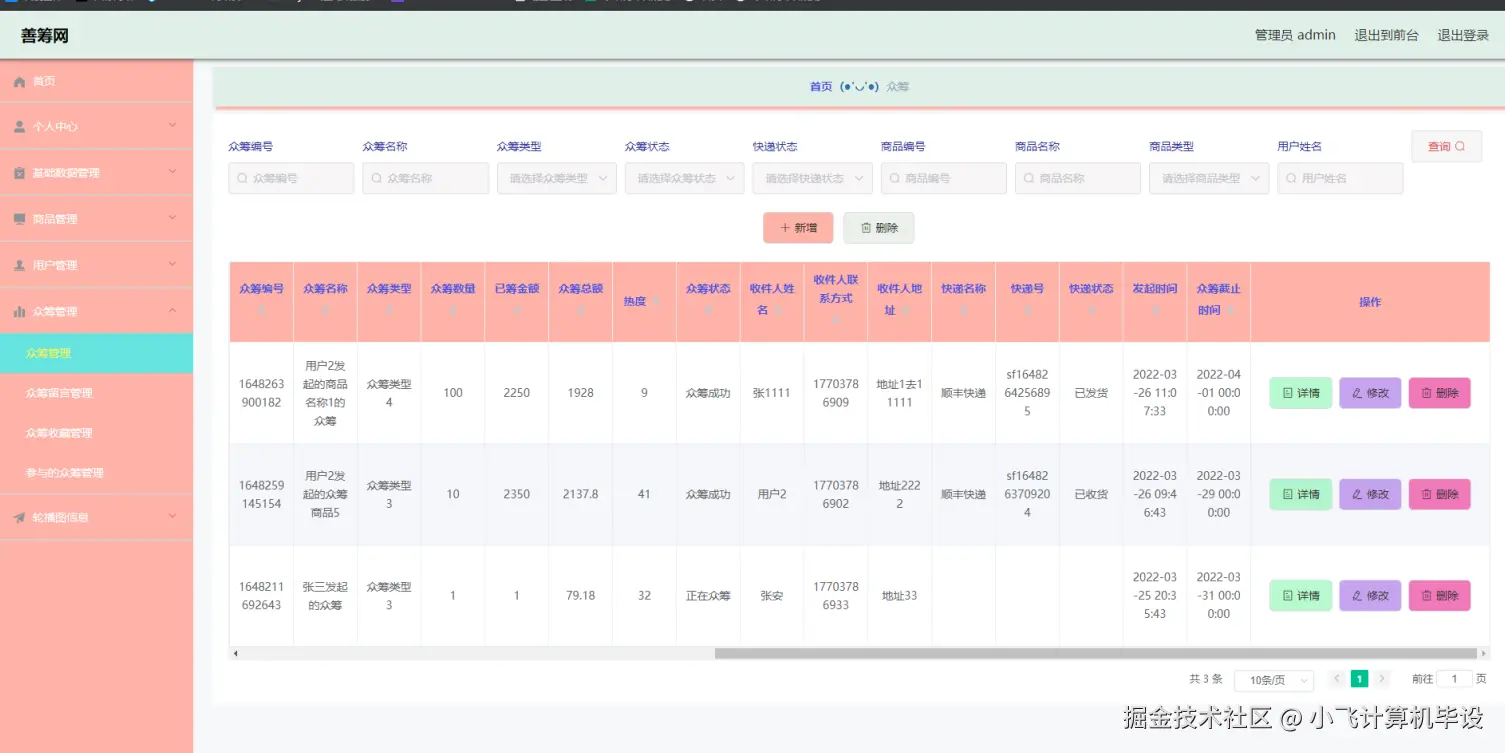Click 修改 for row 1648211692643
Image resolution: width=1505 pixels, height=753 pixels.
1370,595
